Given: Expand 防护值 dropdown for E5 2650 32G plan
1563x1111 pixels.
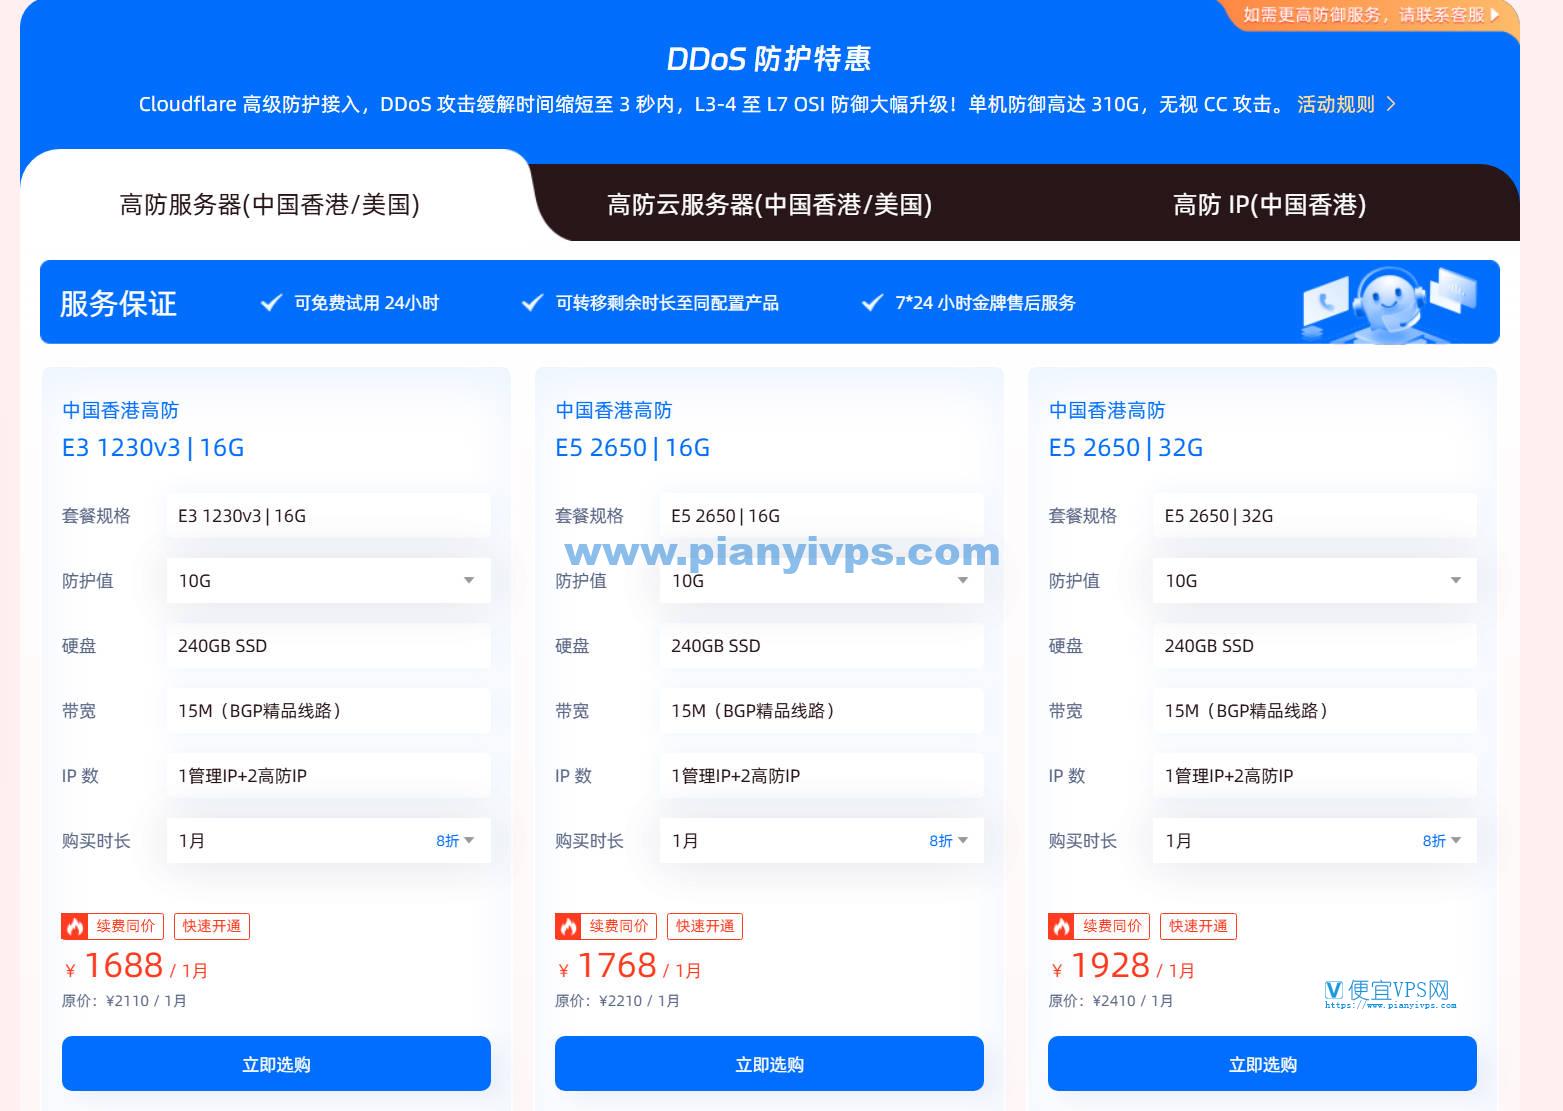Looking at the screenshot, I should click(x=1455, y=581).
